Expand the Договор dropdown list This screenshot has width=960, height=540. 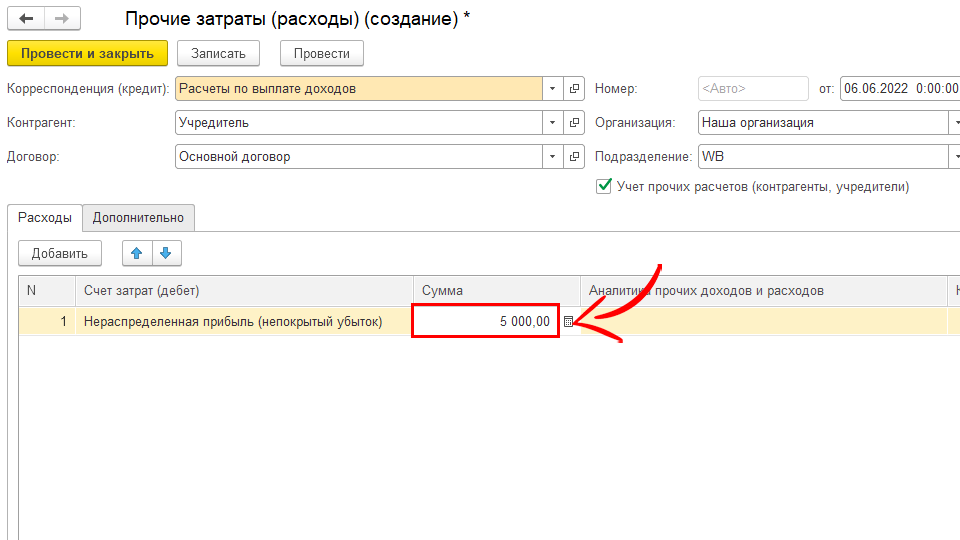[x=553, y=157]
